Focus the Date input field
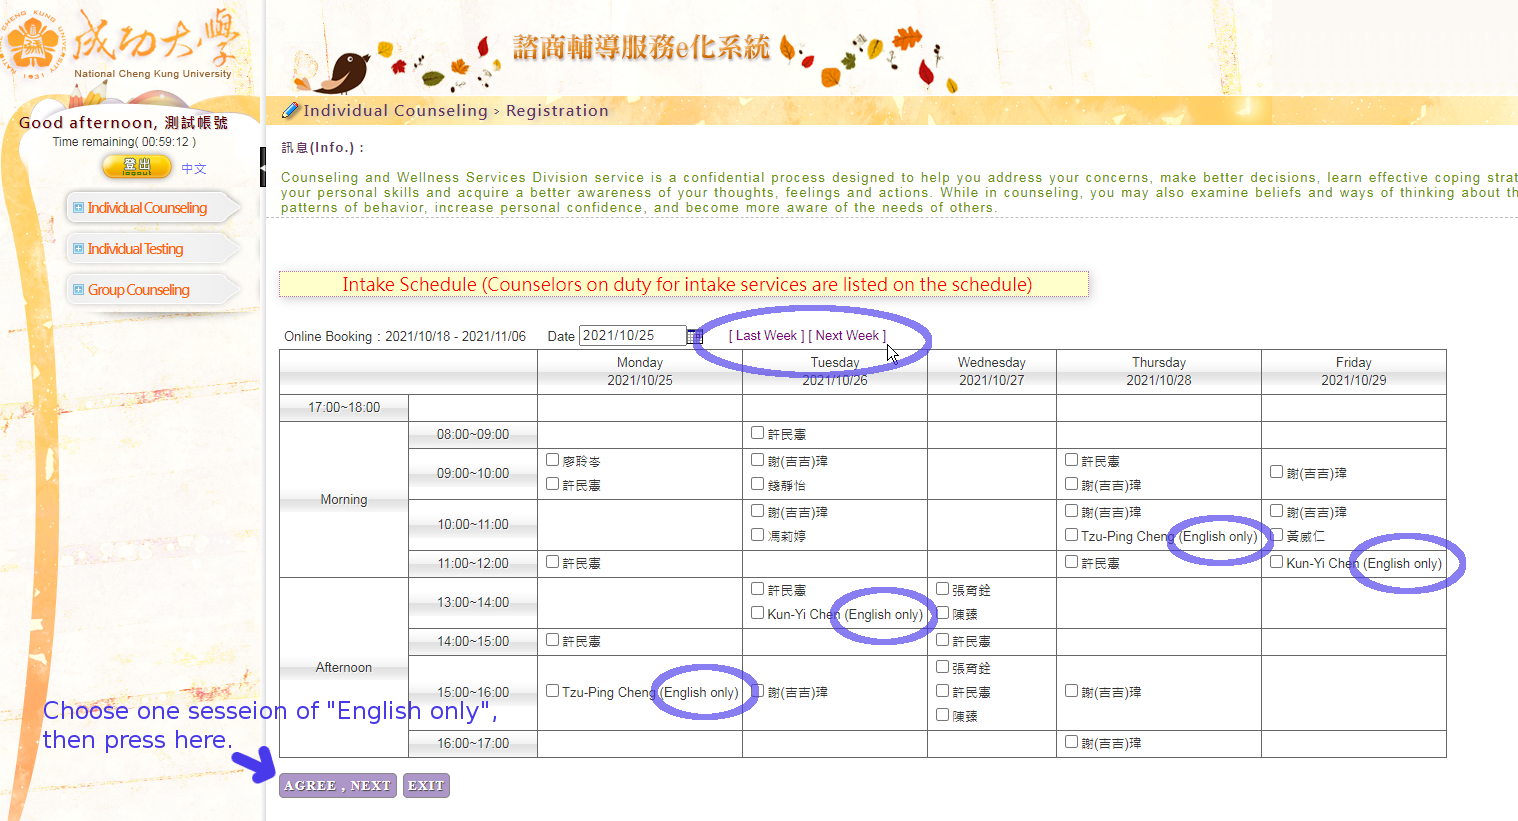Viewport: 1518px width, 821px height. point(632,336)
